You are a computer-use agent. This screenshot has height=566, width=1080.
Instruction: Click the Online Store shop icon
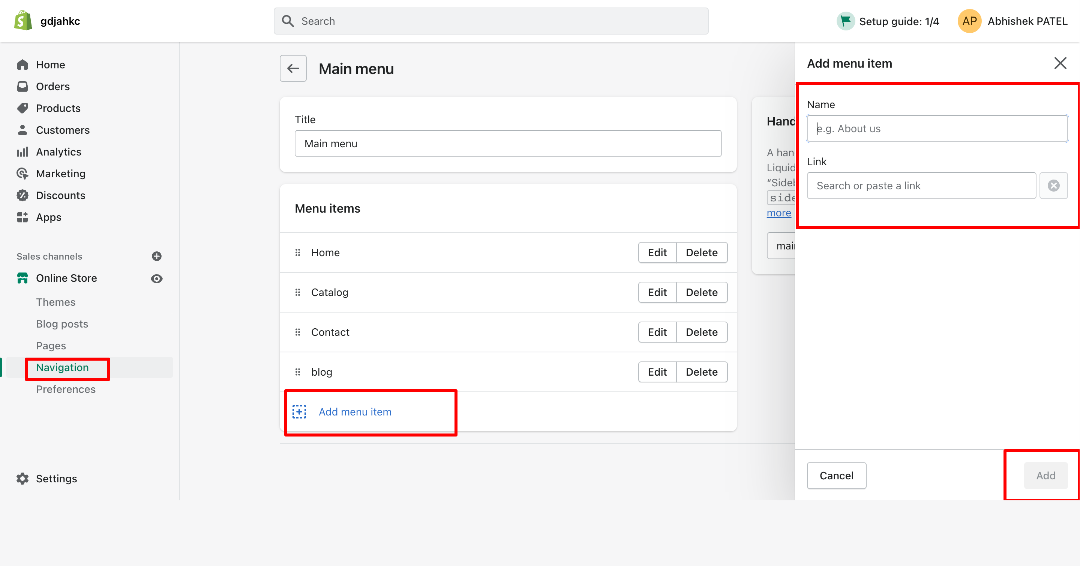tap(23, 278)
